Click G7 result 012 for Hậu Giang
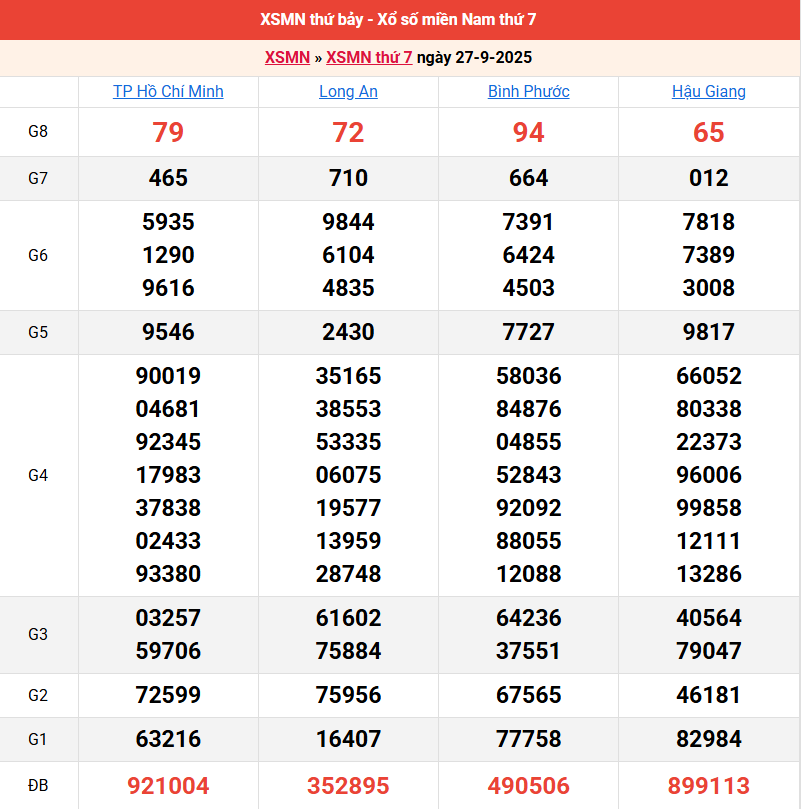Screen dimensions: 802x809 [708, 178]
